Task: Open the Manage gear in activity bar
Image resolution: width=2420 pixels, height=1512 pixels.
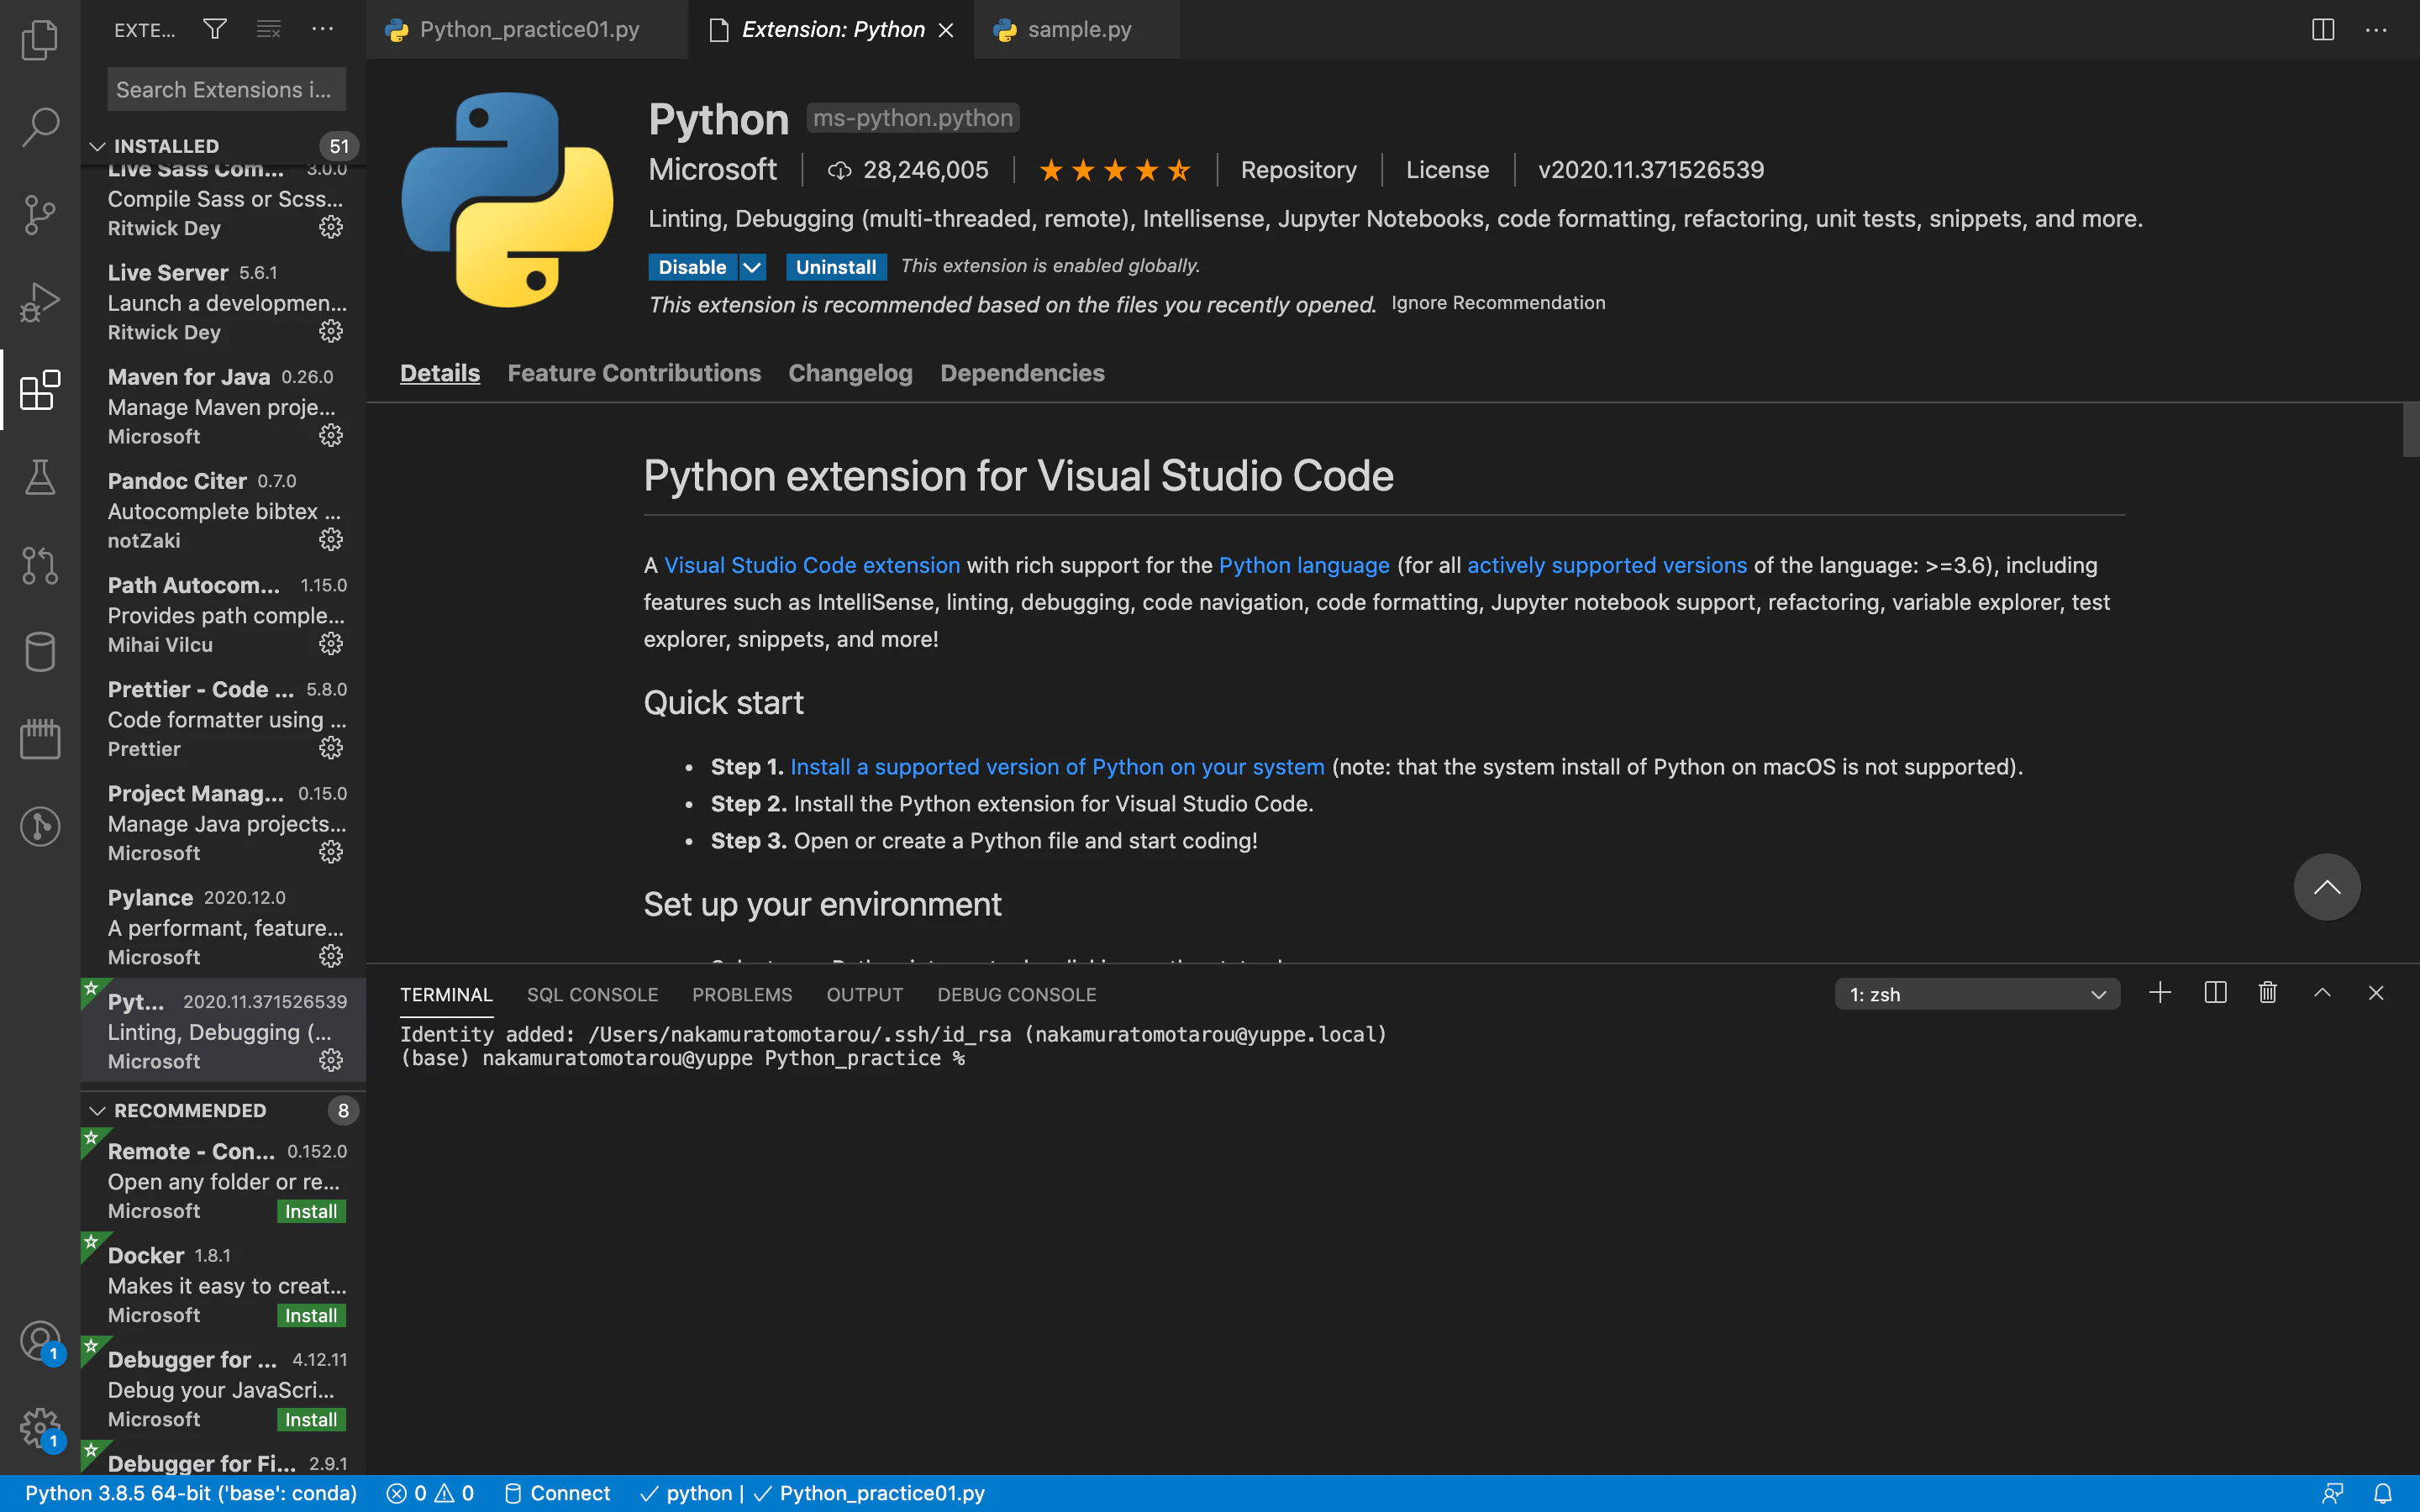Action: coord(40,1428)
